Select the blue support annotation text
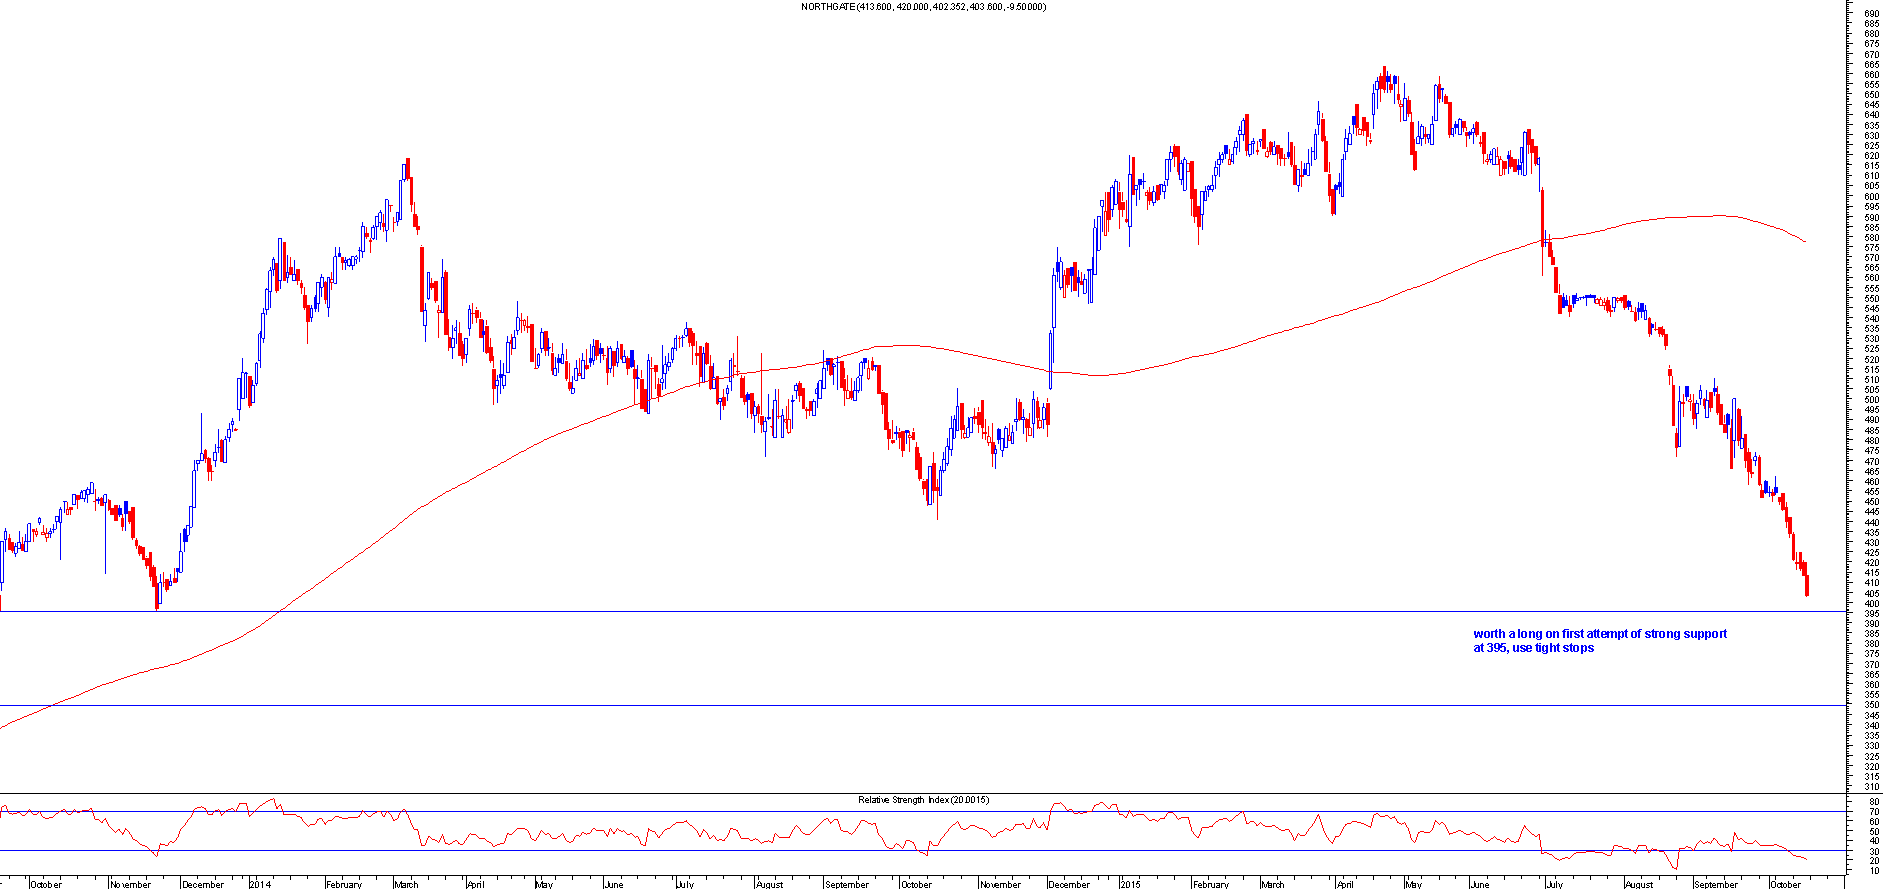Viewport: 1883px width, 889px height. click(1599, 640)
